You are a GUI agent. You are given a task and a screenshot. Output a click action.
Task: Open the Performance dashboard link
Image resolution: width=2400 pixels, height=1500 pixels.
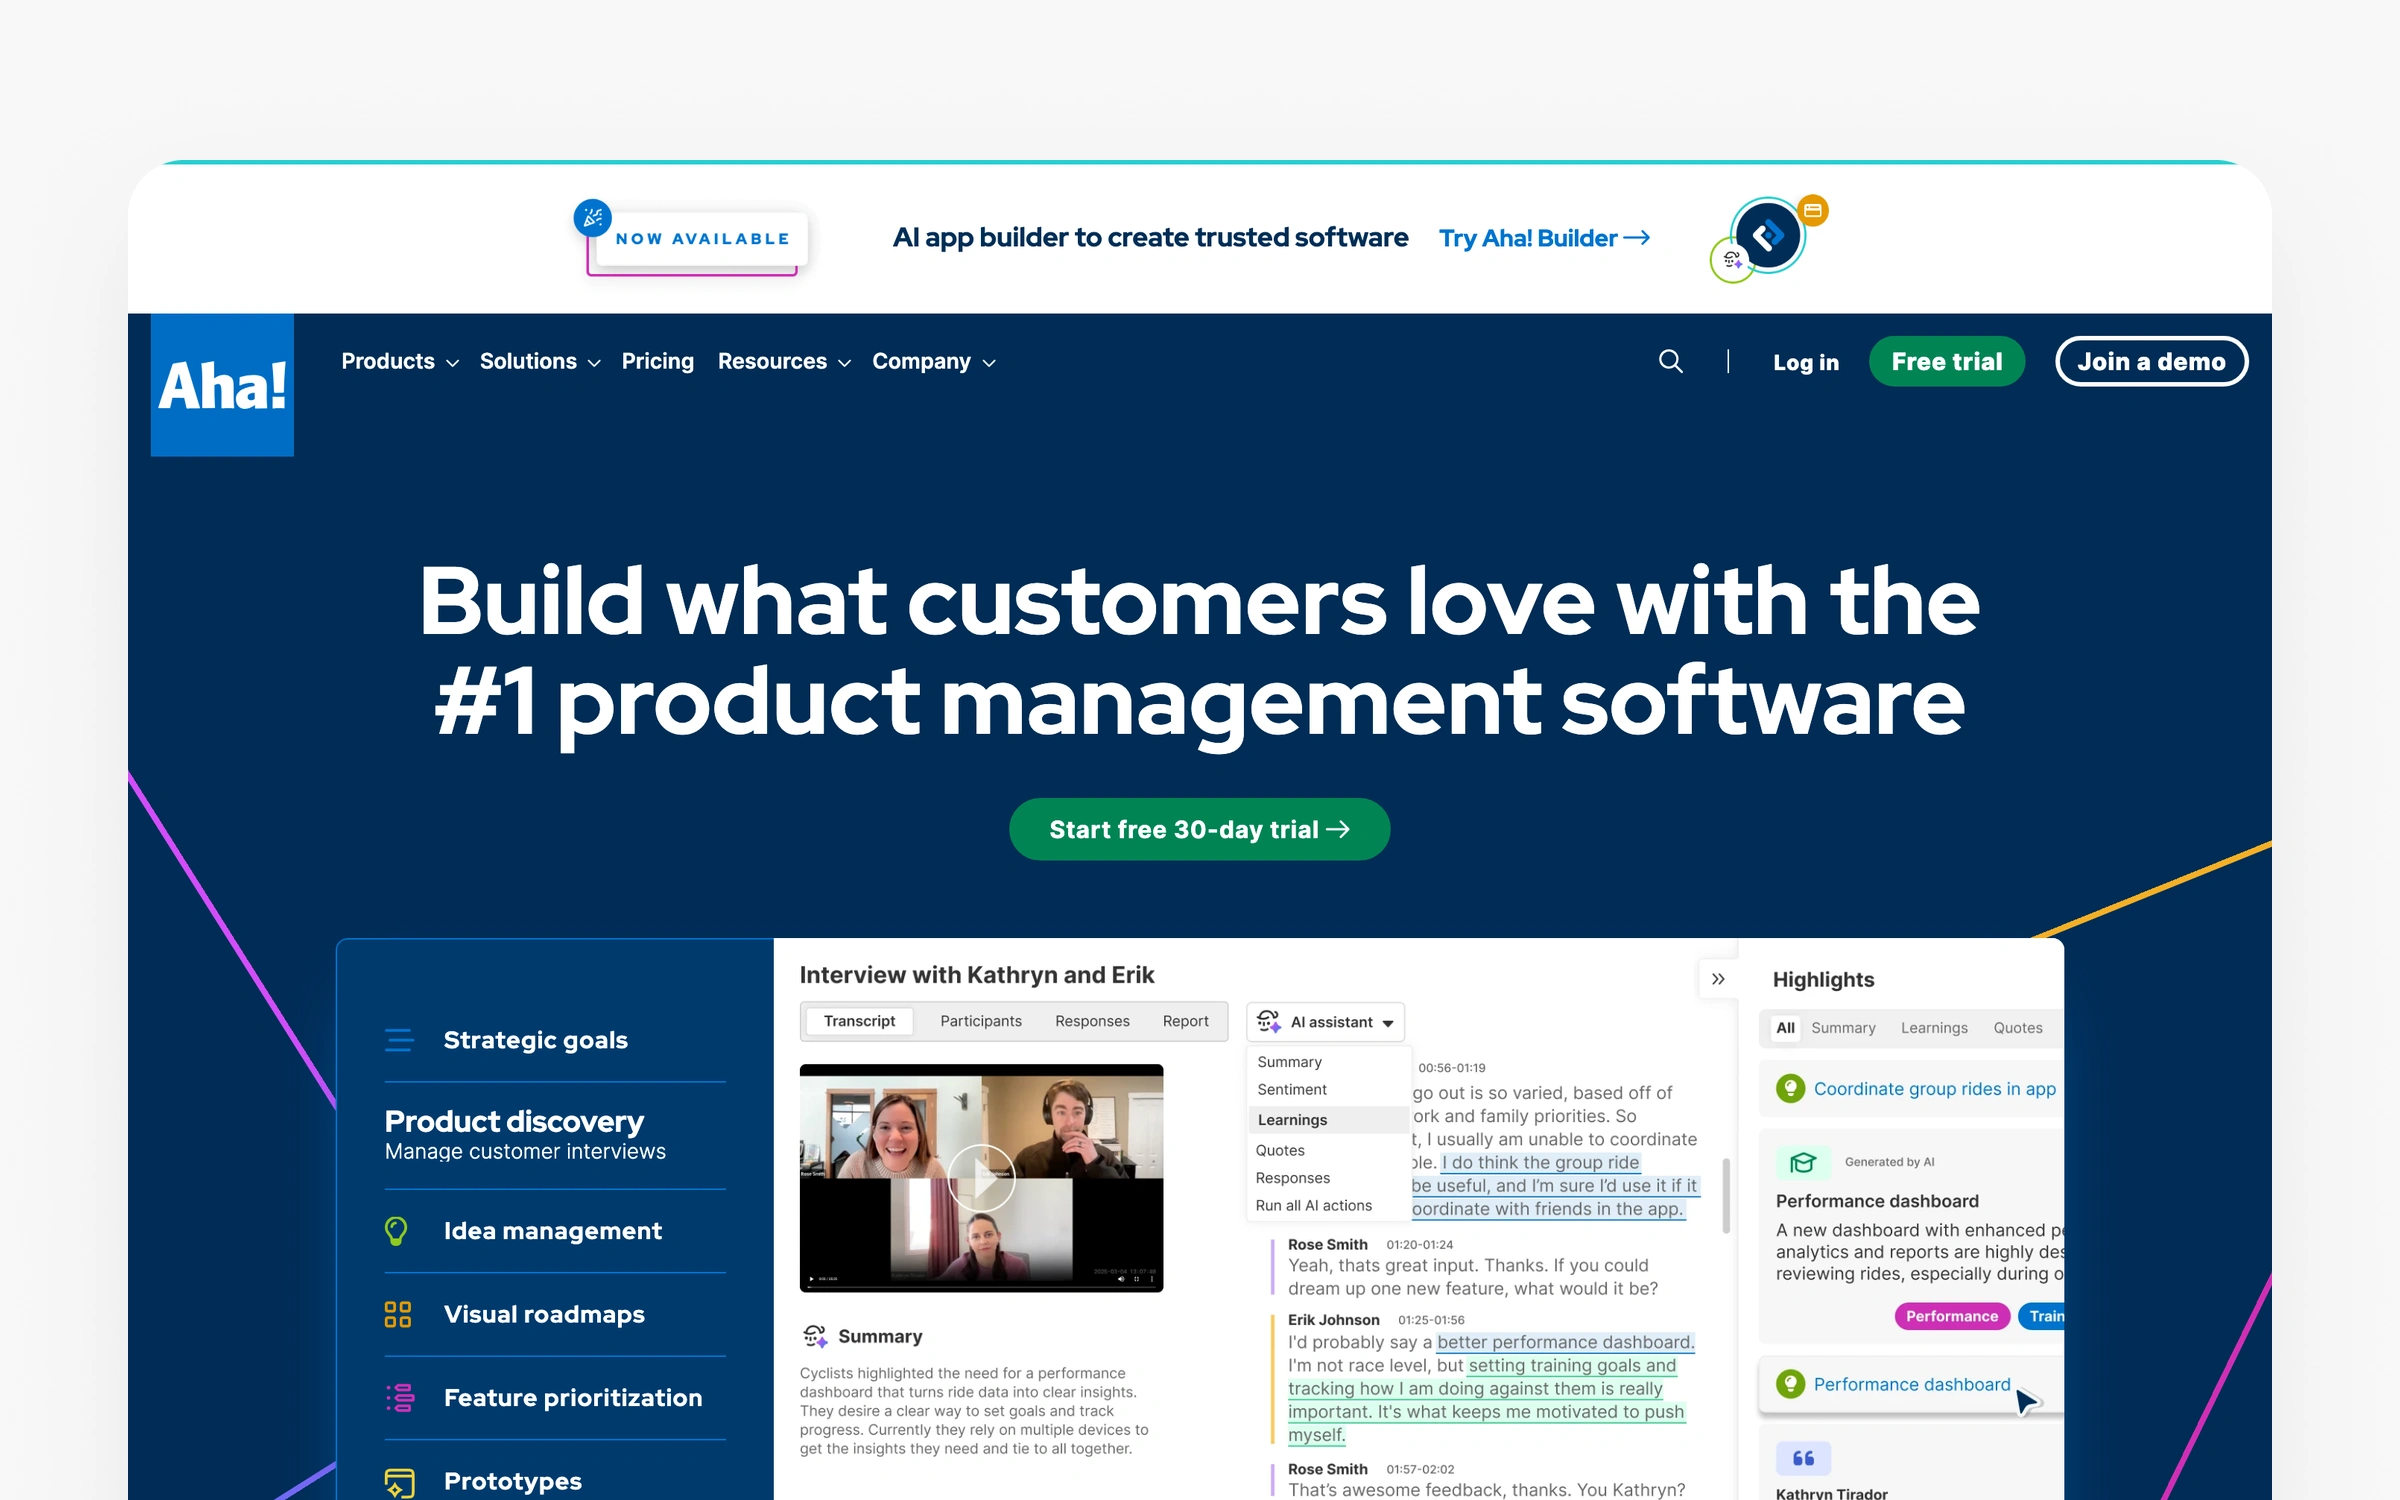tap(1911, 1385)
